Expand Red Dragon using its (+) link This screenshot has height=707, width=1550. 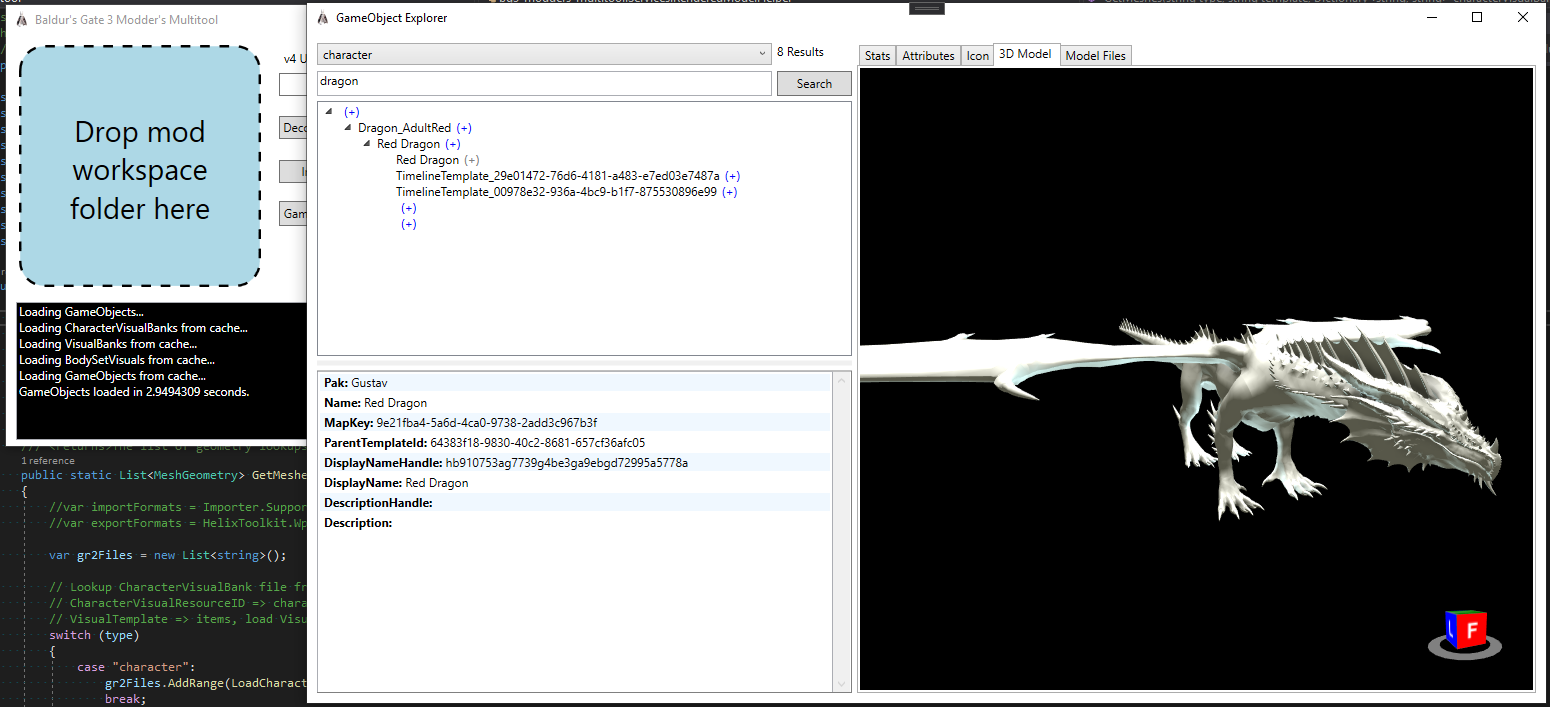(453, 143)
